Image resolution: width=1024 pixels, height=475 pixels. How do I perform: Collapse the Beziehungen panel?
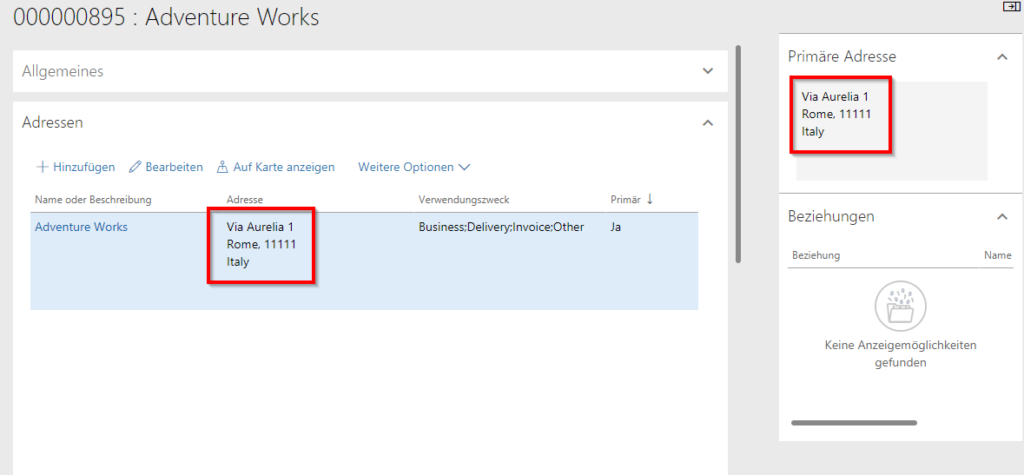1002,217
